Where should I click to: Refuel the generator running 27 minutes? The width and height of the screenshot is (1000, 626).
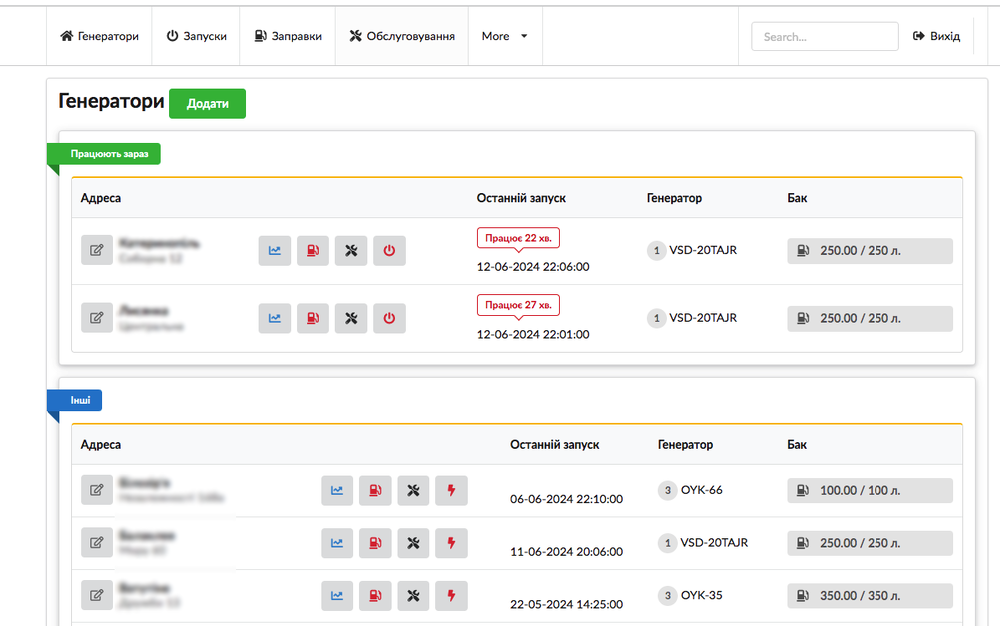pyautogui.click(x=313, y=319)
